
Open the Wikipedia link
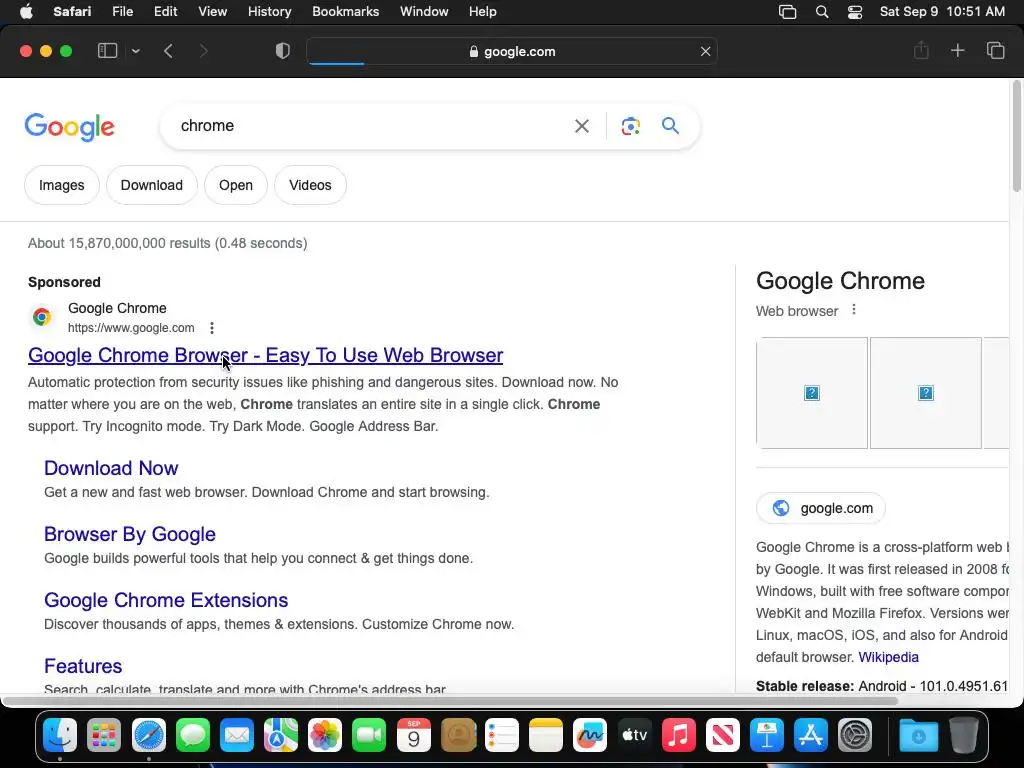click(x=888, y=657)
